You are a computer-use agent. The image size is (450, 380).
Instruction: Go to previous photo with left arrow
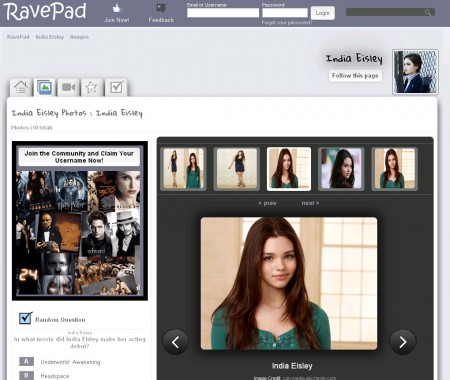(x=175, y=342)
